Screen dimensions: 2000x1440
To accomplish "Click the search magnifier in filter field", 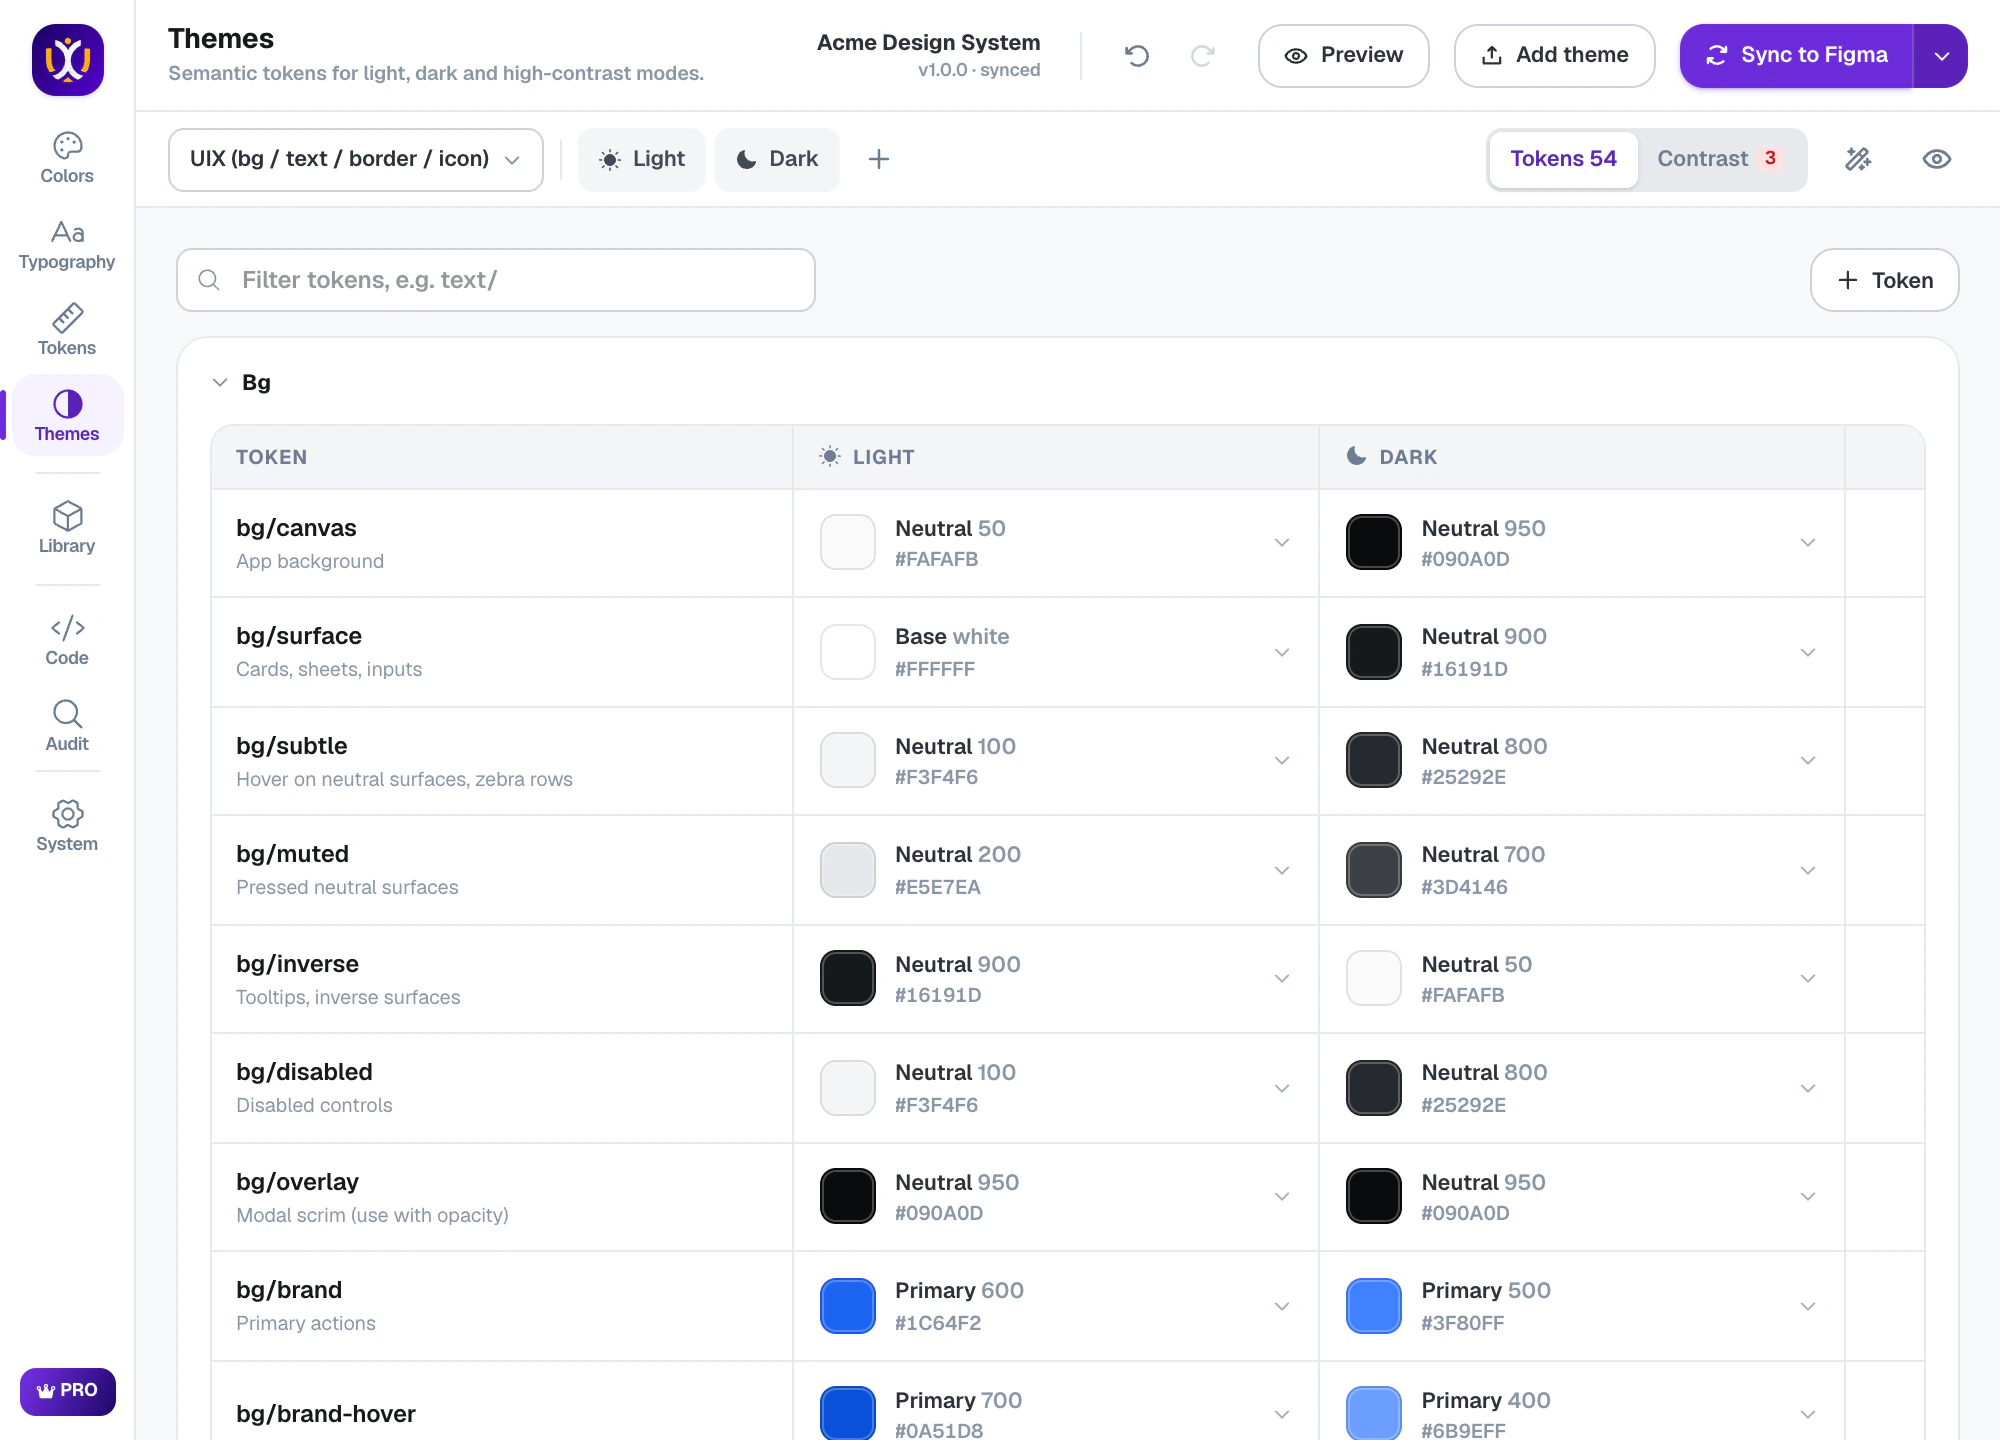I will click(209, 280).
